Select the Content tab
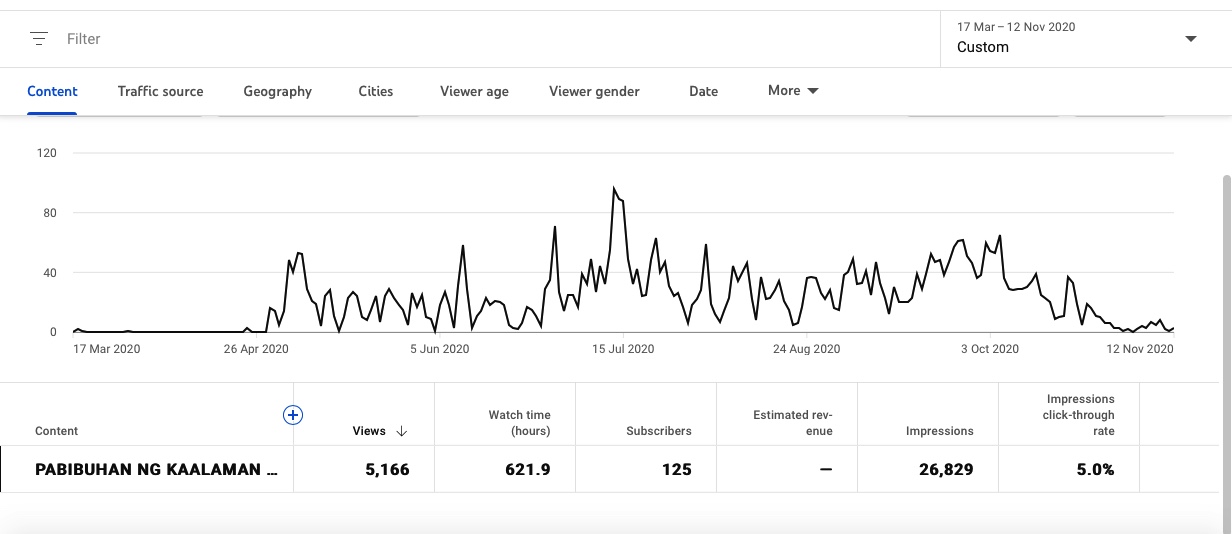This screenshot has width=1232, height=534. coord(52,91)
